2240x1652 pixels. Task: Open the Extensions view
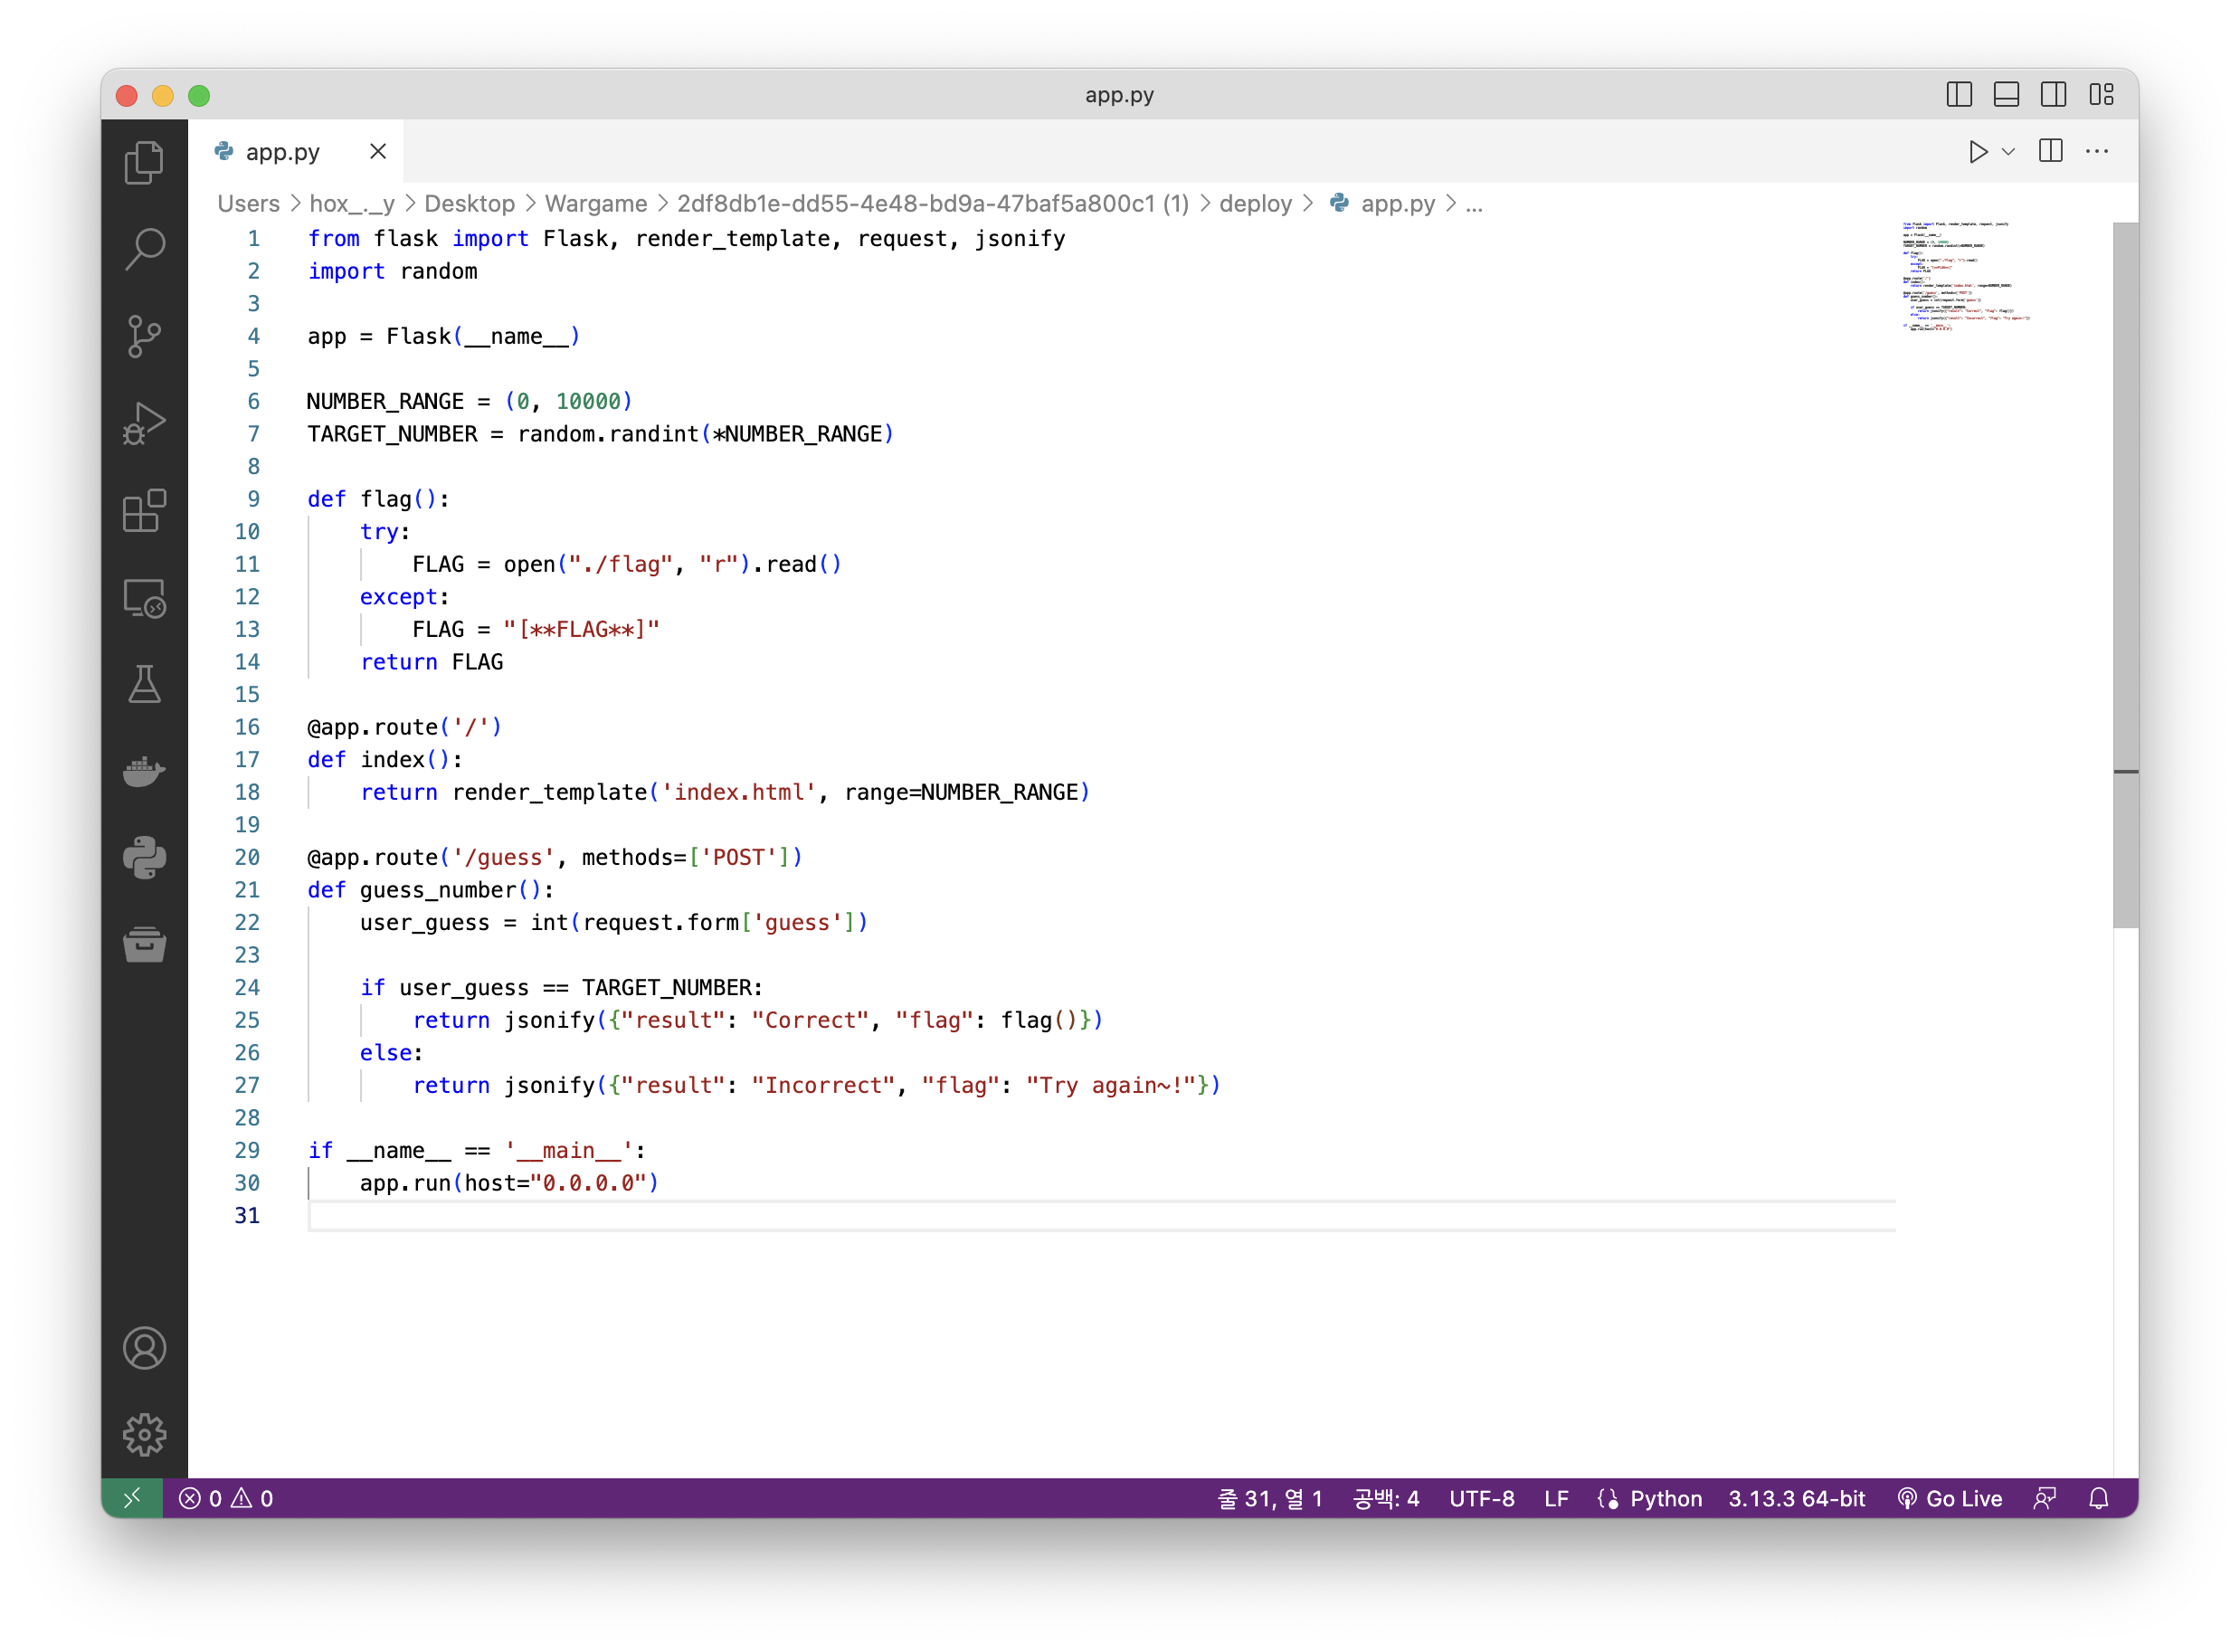point(144,511)
